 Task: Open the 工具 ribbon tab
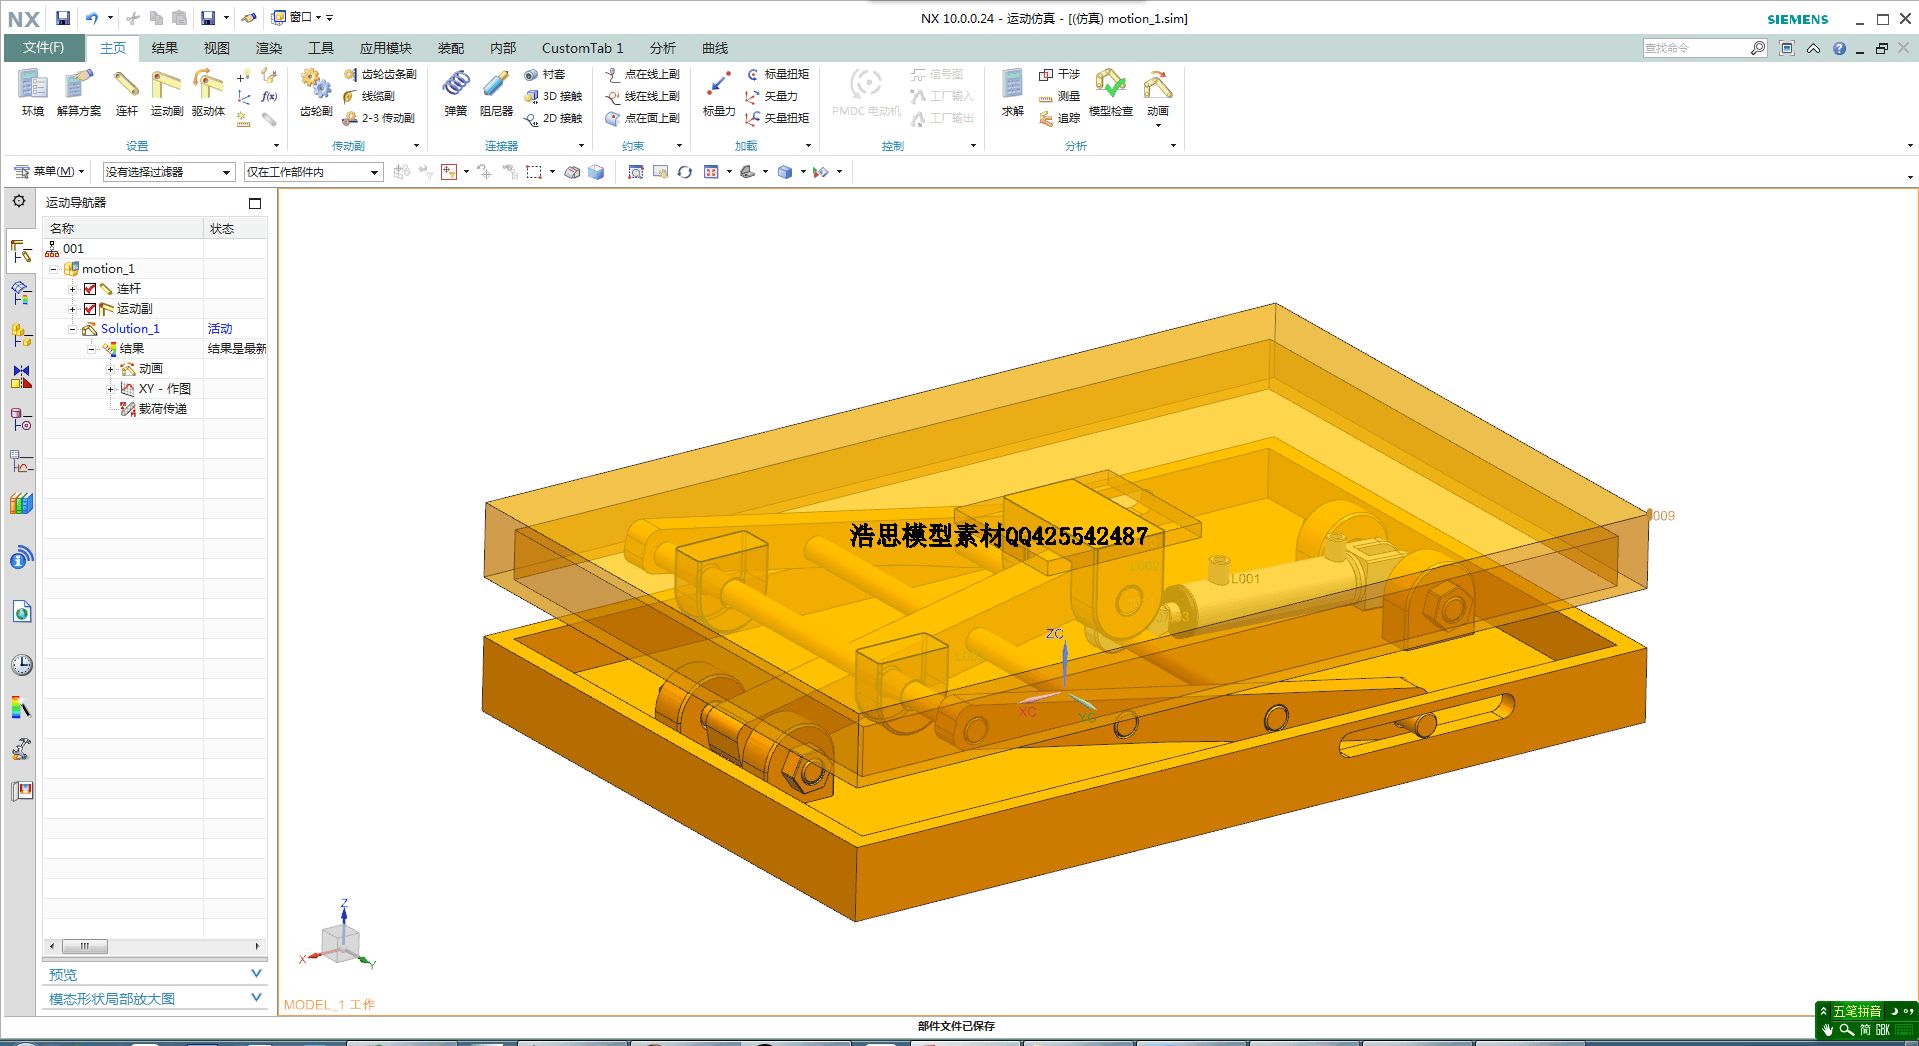click(321, 48)
